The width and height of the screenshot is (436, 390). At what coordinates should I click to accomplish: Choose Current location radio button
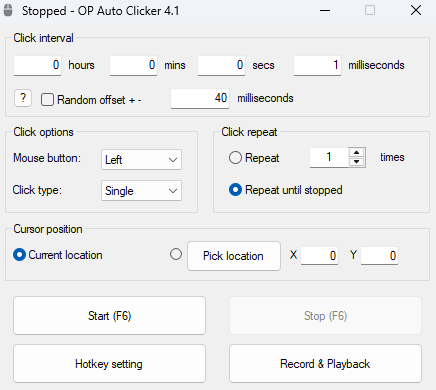pos(19,255)
